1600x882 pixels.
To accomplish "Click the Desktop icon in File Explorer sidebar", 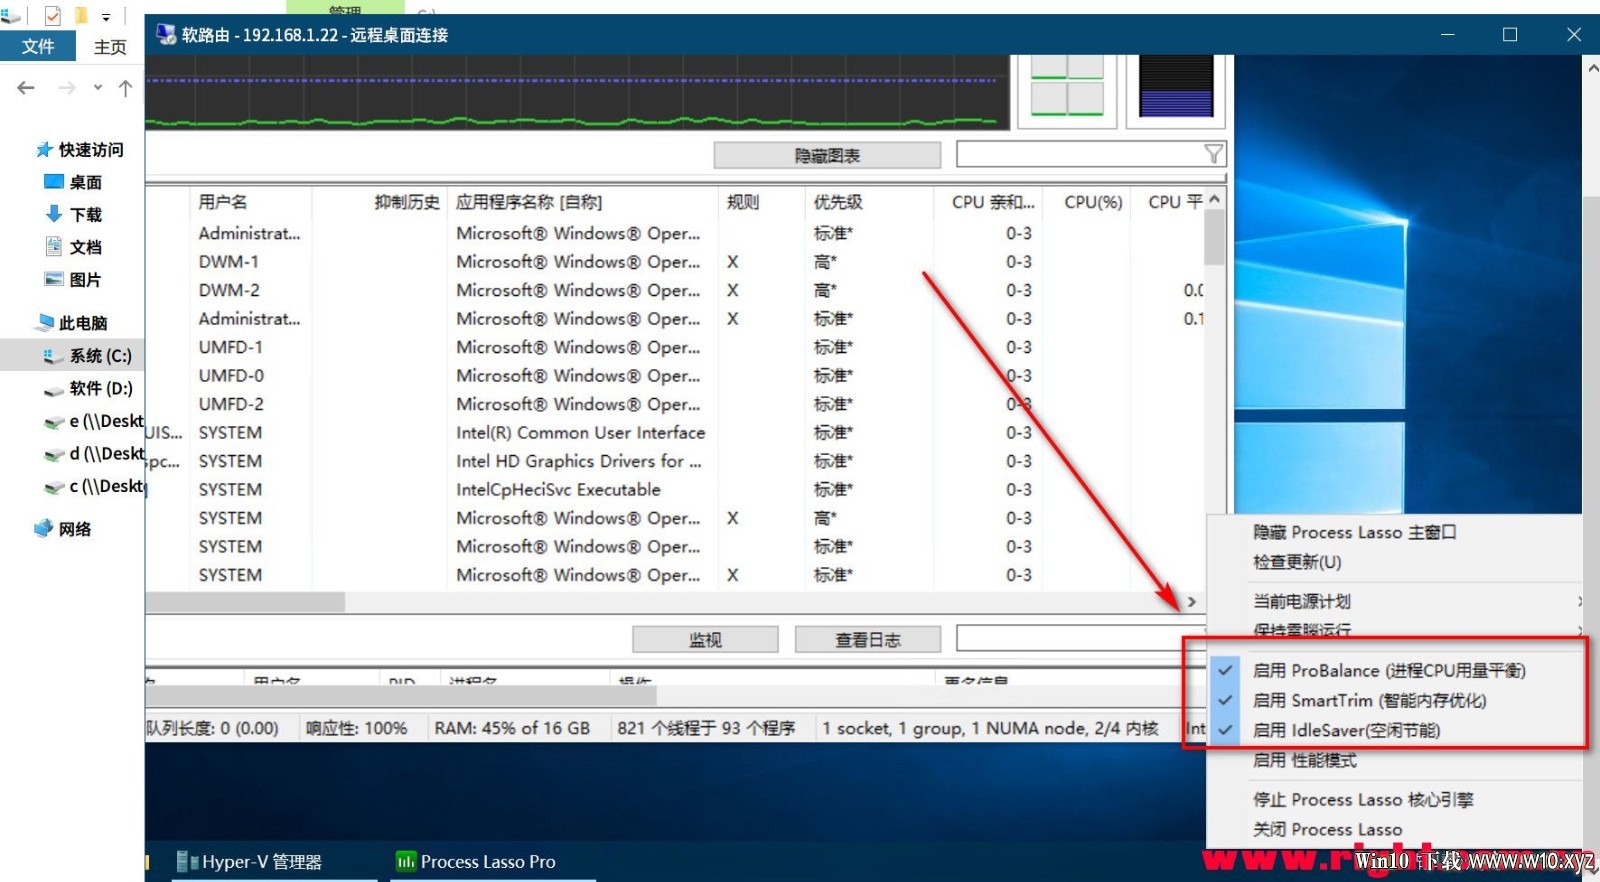I will point(54,182).
